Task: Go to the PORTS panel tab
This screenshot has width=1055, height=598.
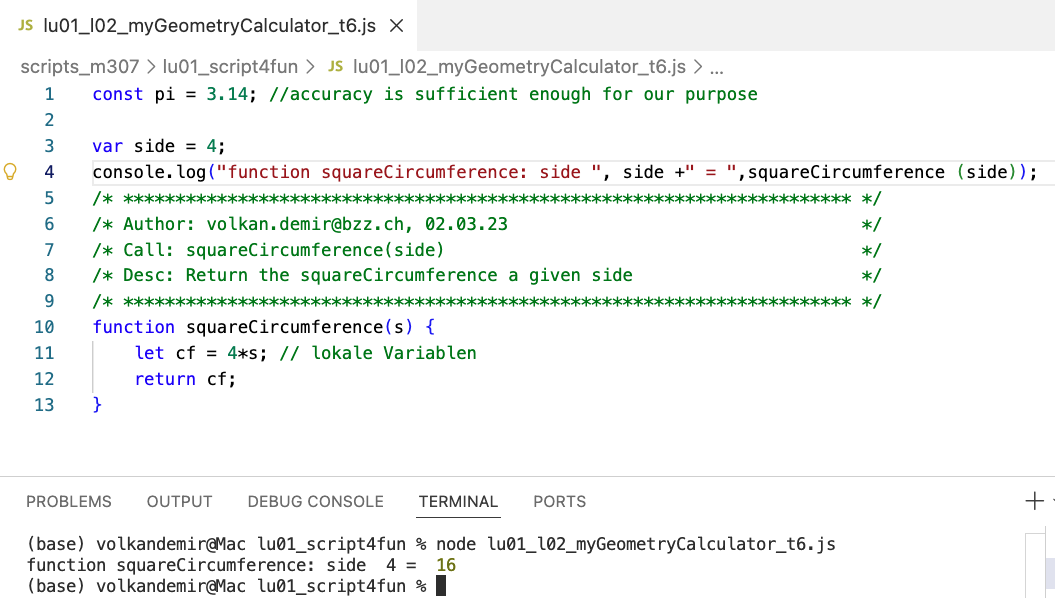Action: [x=559, y=501]
